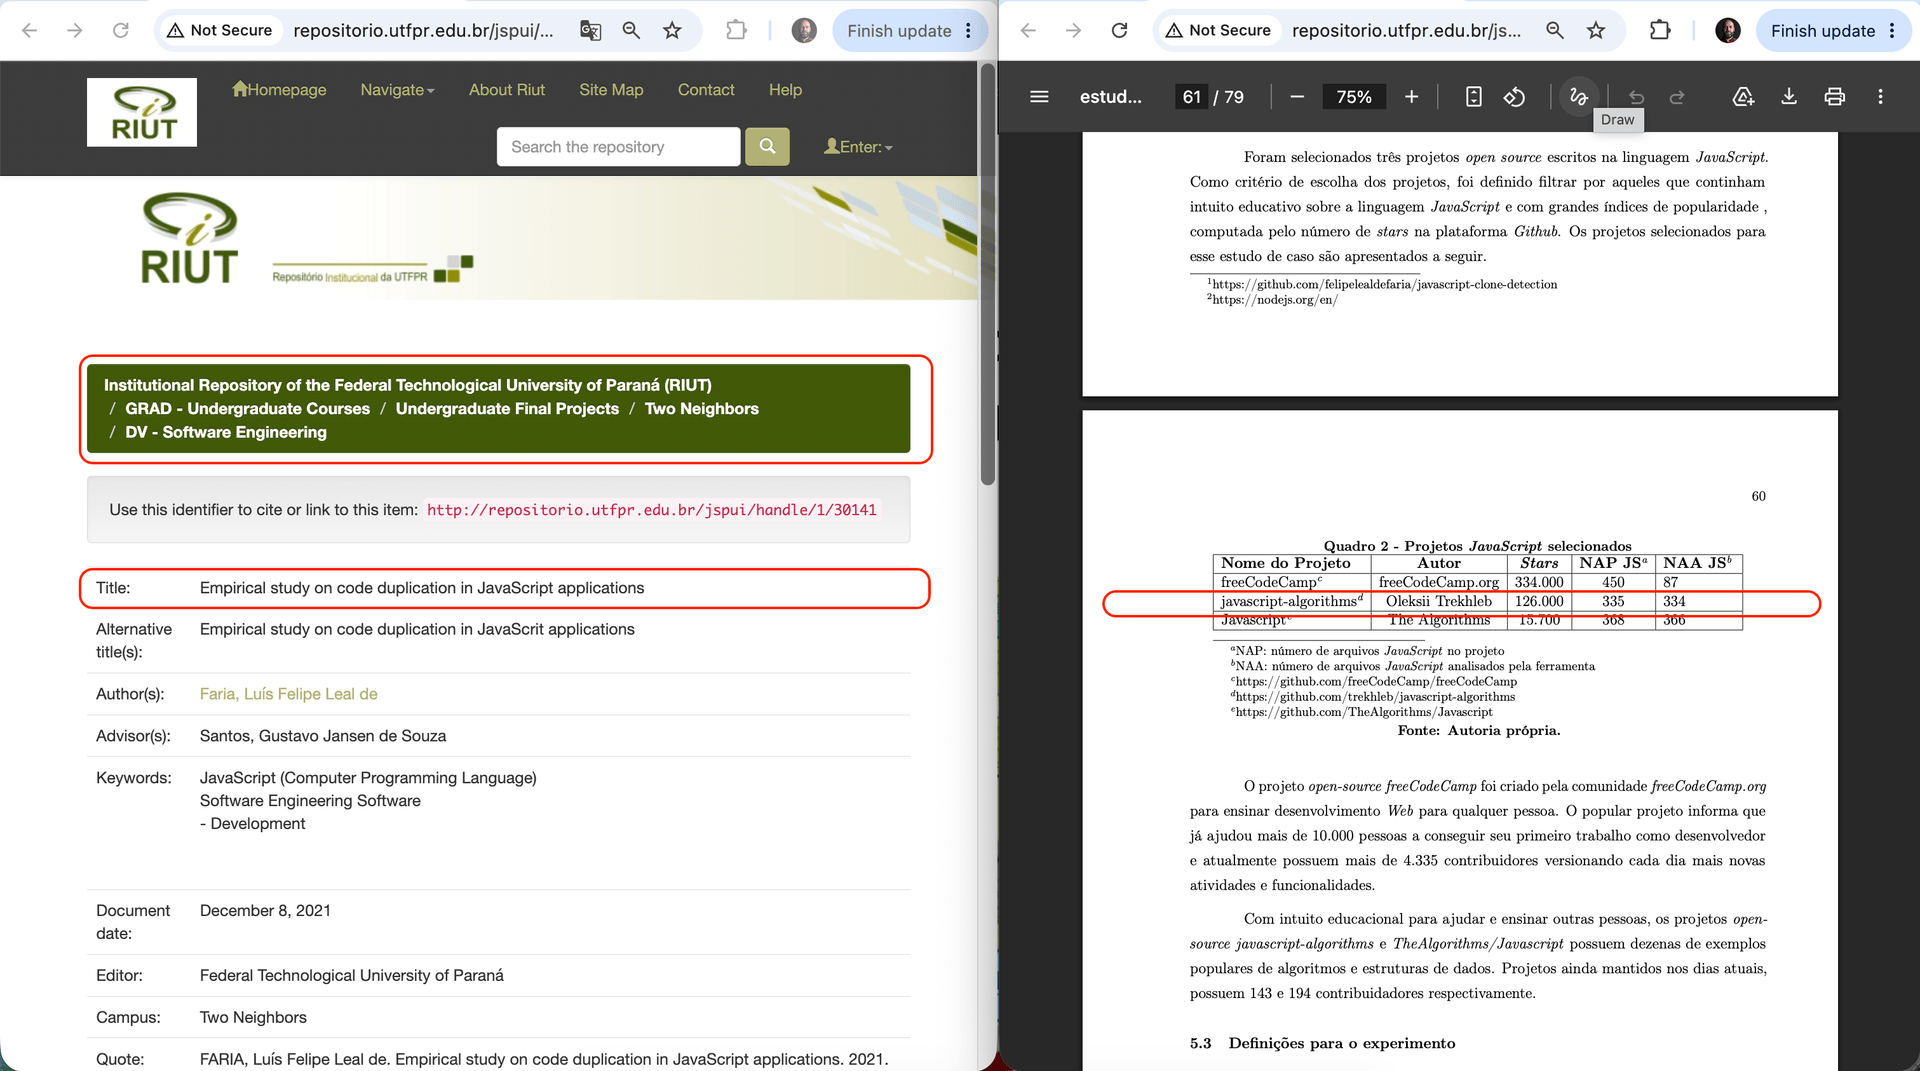Image resolution: width=1920 pixels, height=1071 pixels.
Task: Click the PDF fit to page icon
Action: 1473,97
